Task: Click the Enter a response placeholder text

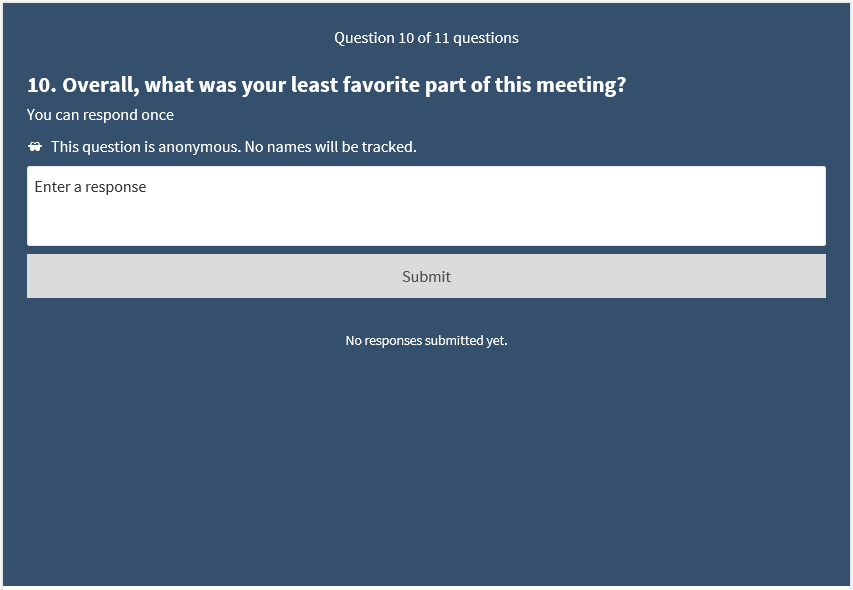Action: [x=90, y=187]
